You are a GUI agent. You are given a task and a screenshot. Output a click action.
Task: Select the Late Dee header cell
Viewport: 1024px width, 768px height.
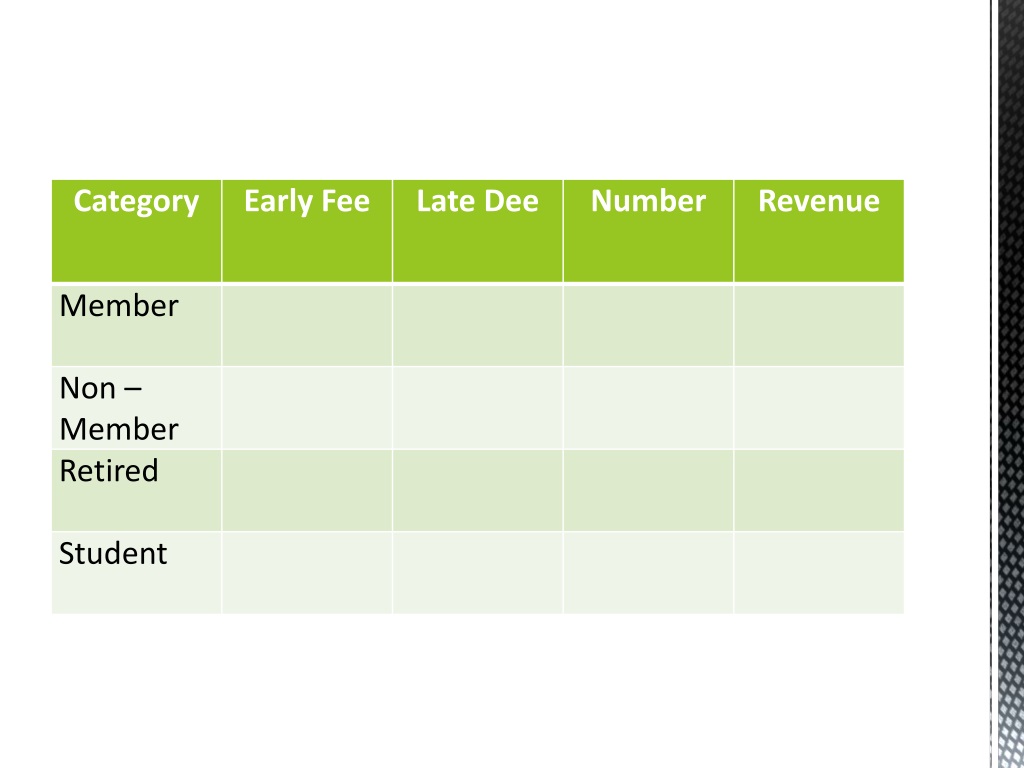(x=477, y=231)
